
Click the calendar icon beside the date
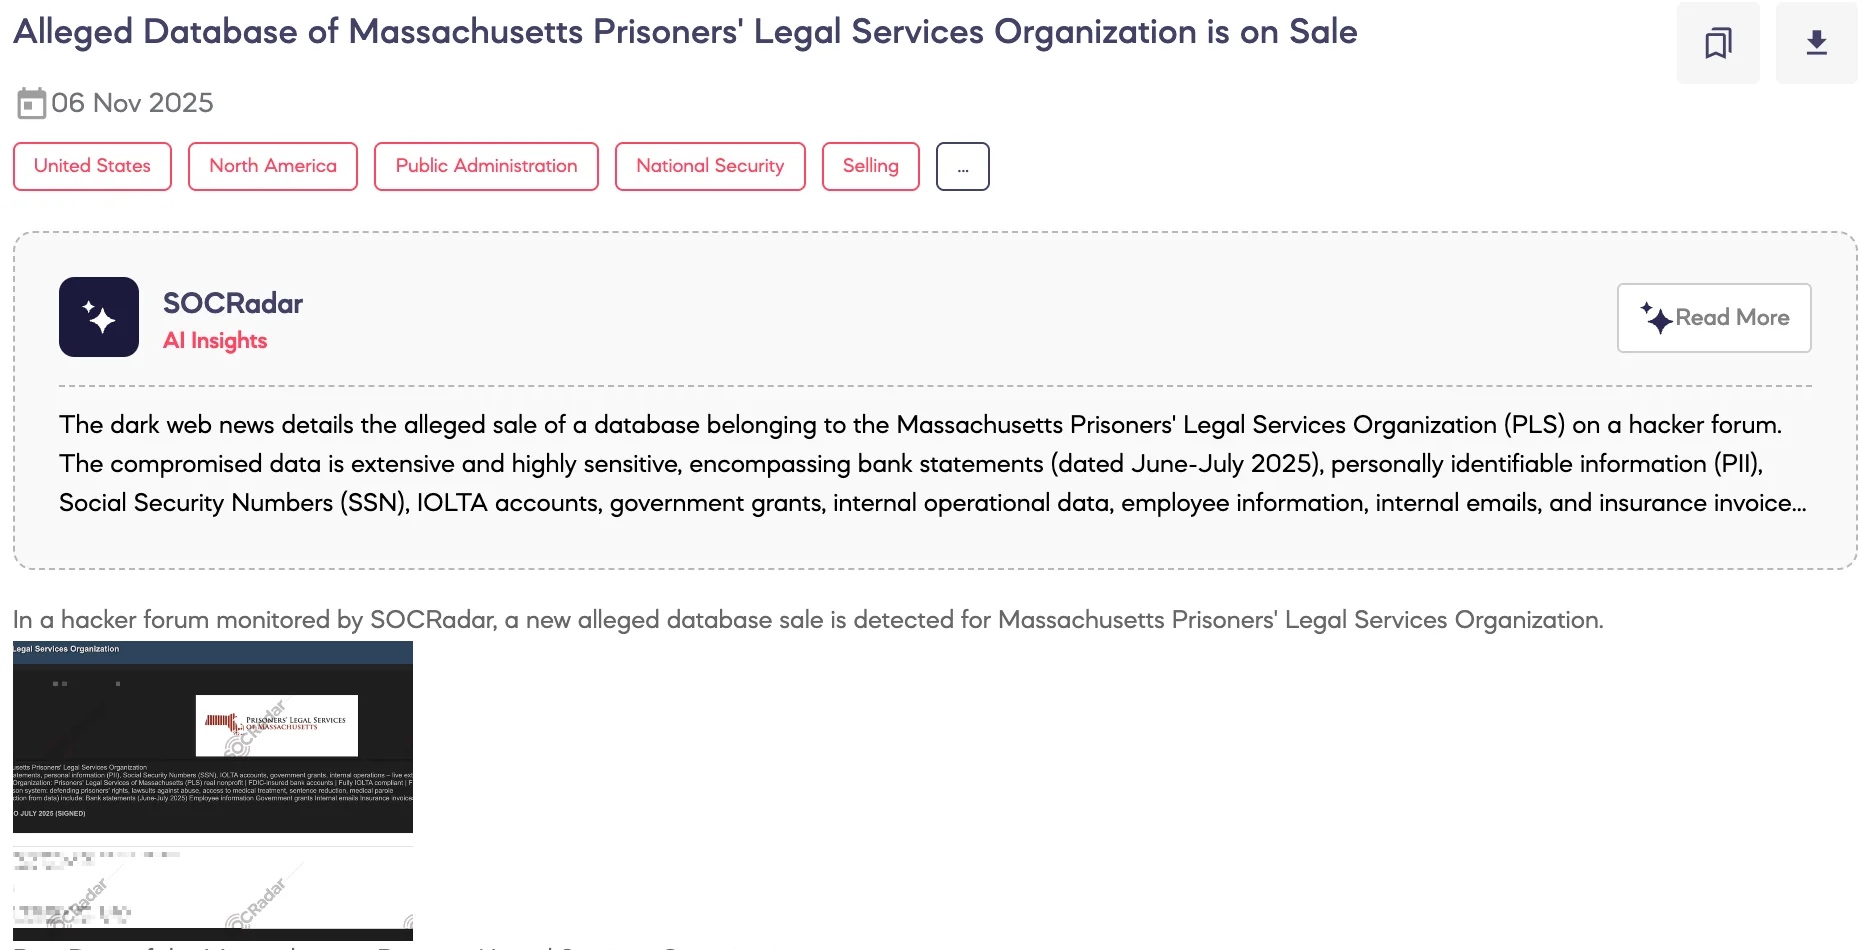[31, 102]
